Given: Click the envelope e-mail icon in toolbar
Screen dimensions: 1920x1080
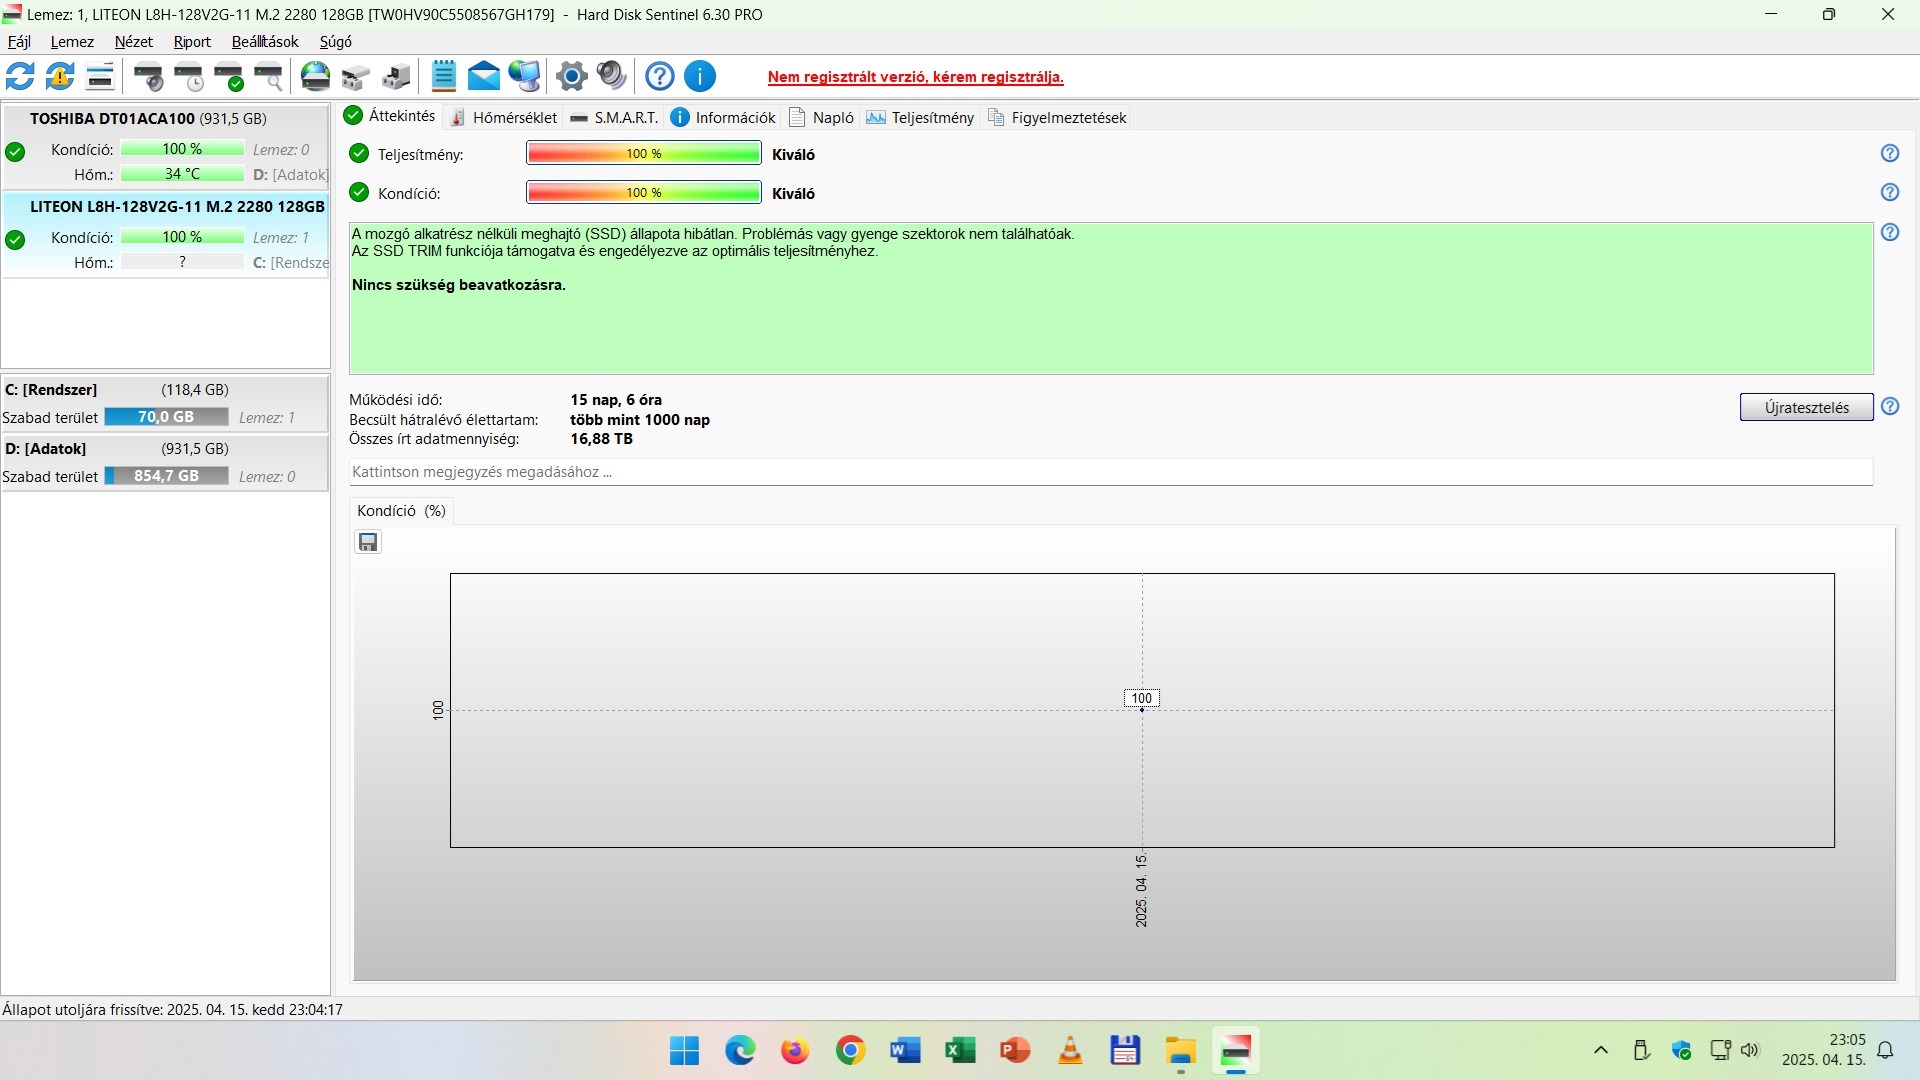Looking at the screenshot, I should click(x=484, y=76).
